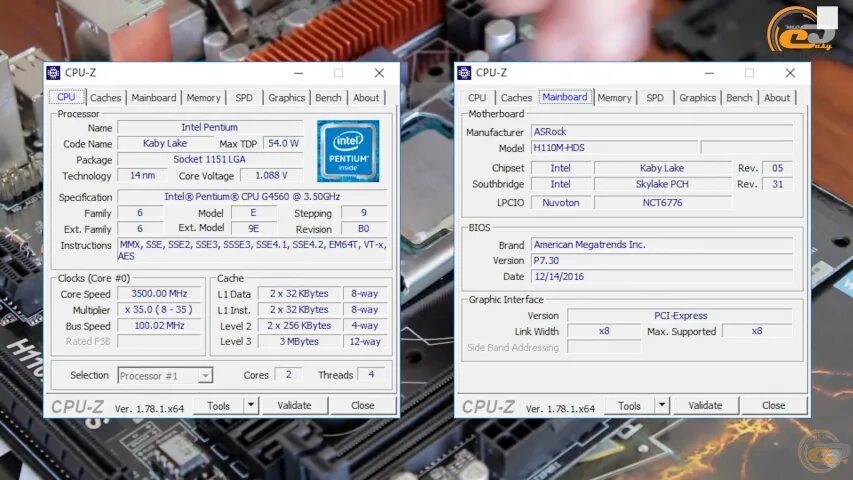Viewport: 853px width, 480px height.
Task: Close left CPU-Z window with the X
Action: (x=379, y=73)
